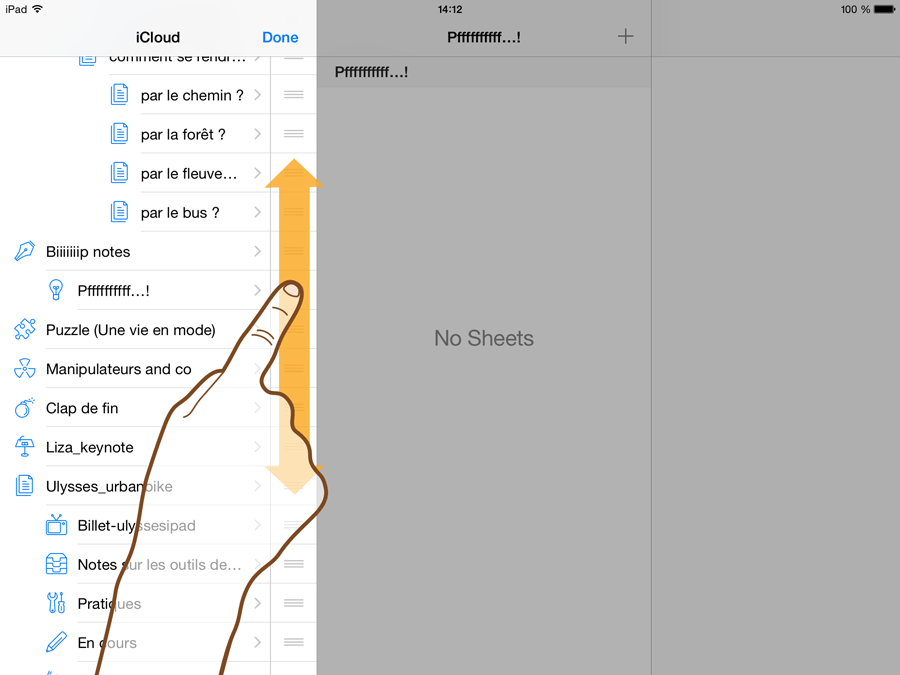900x675 pixels.
Task: Tap the reorder handle of En cours
Action: 293,642
